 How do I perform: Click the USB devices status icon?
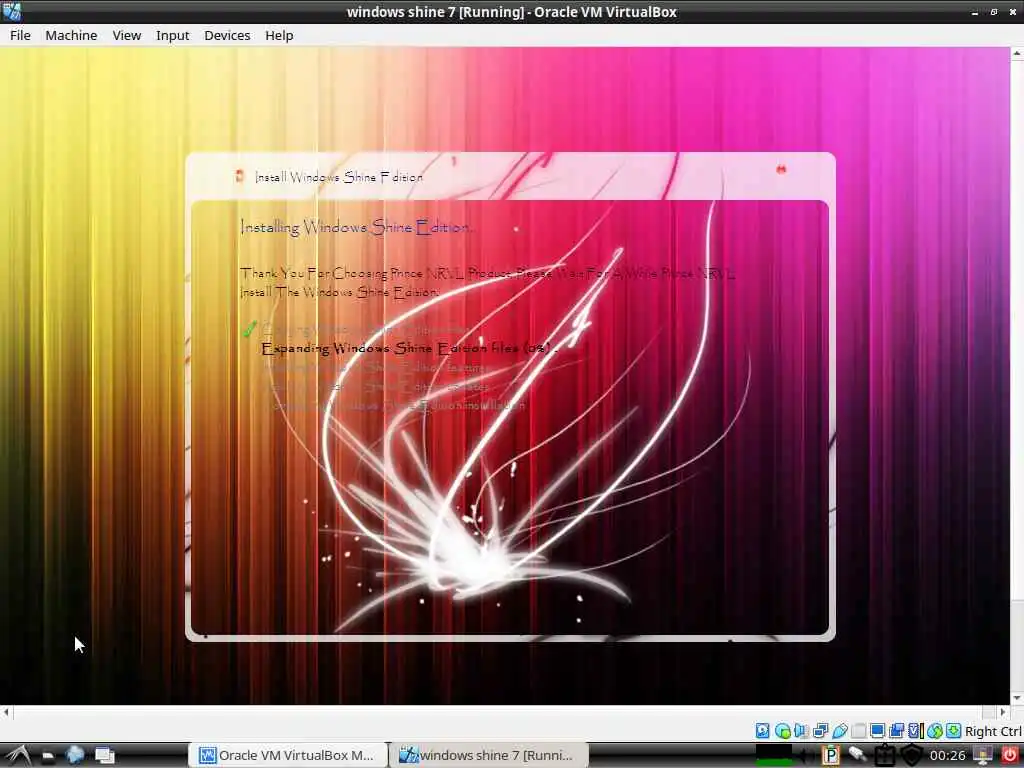click(x=840, y=731)
